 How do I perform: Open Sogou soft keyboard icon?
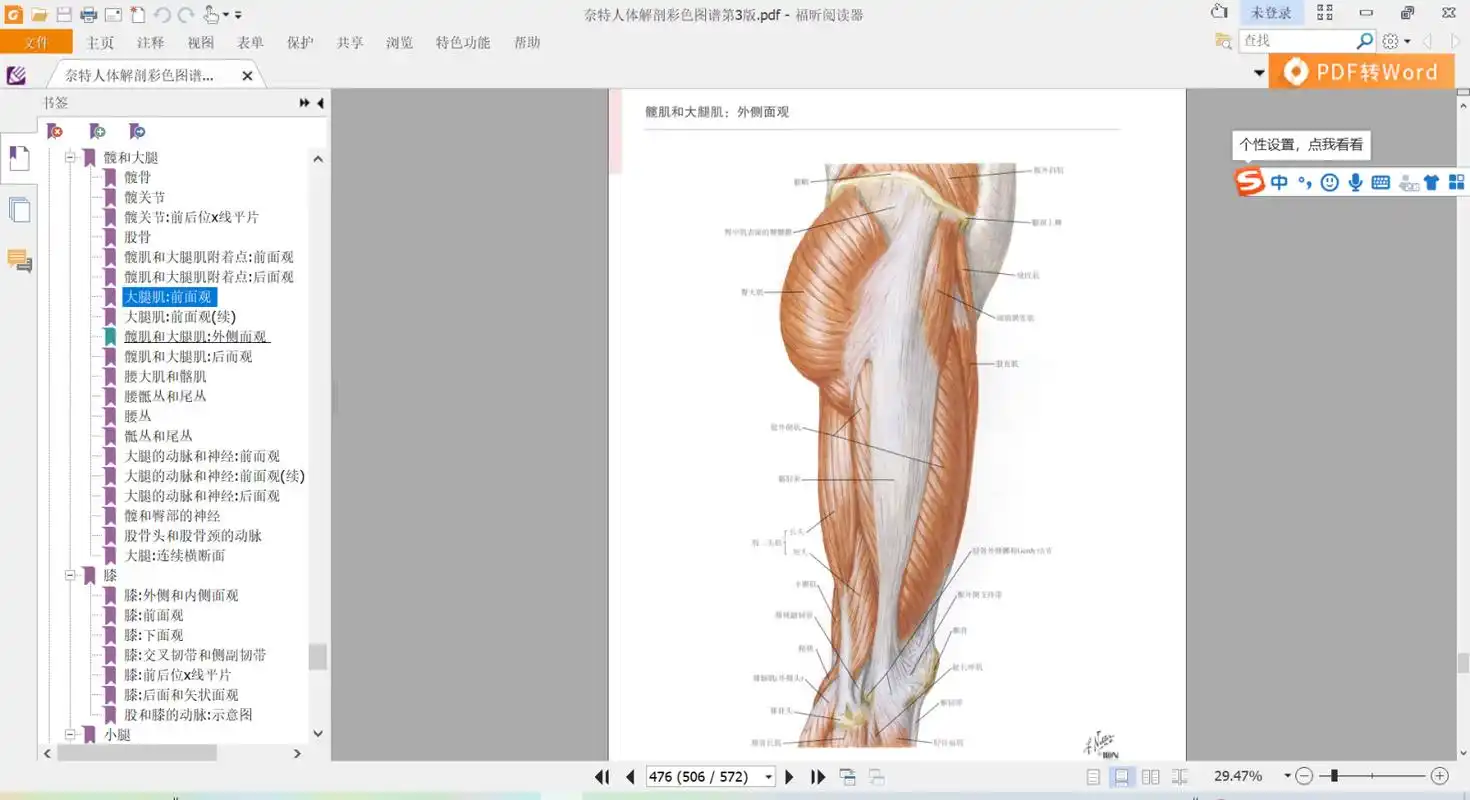pyautogui.click(x=1381, y=182)
